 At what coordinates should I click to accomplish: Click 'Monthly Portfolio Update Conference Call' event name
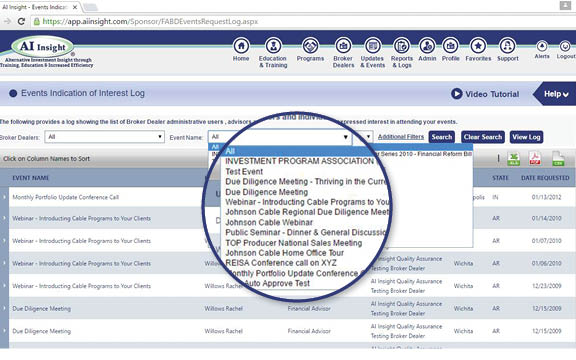click(65, 197)
